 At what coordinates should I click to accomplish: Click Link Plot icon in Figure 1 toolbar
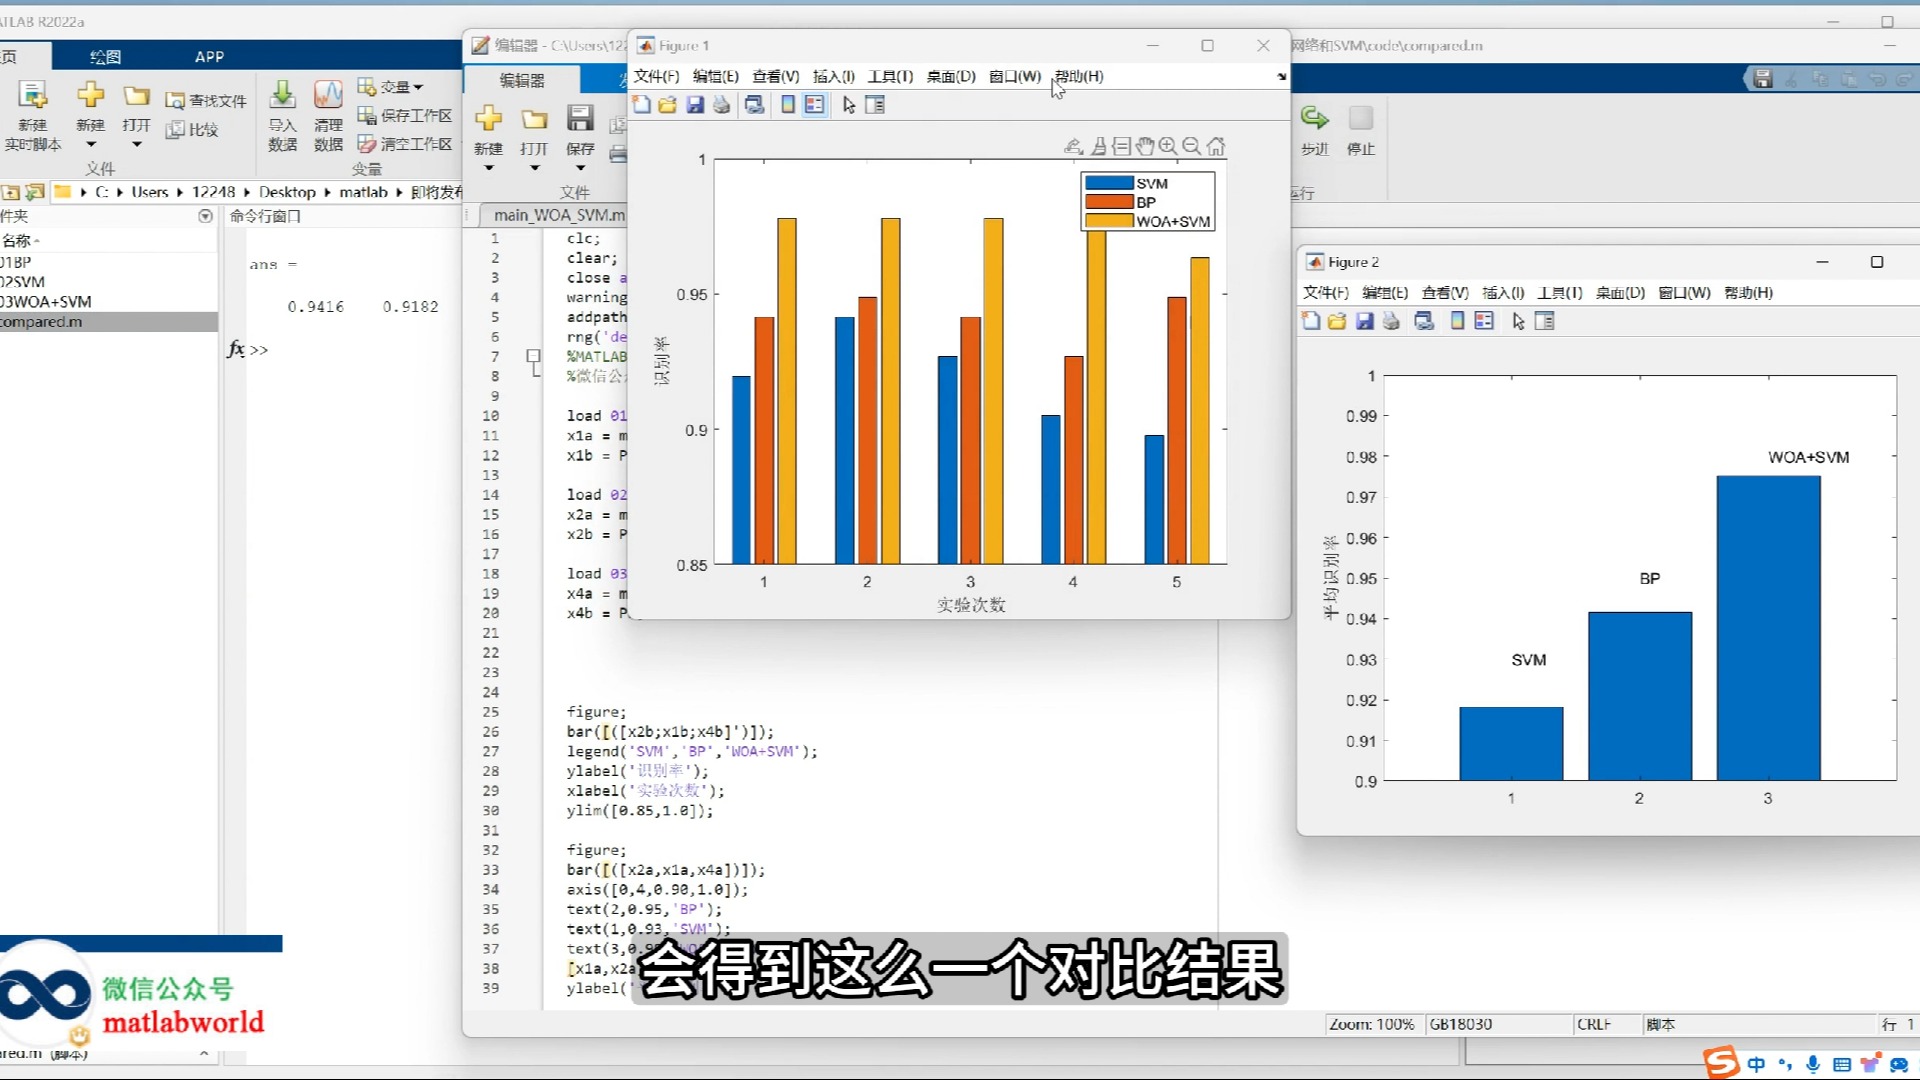[755, 105]
